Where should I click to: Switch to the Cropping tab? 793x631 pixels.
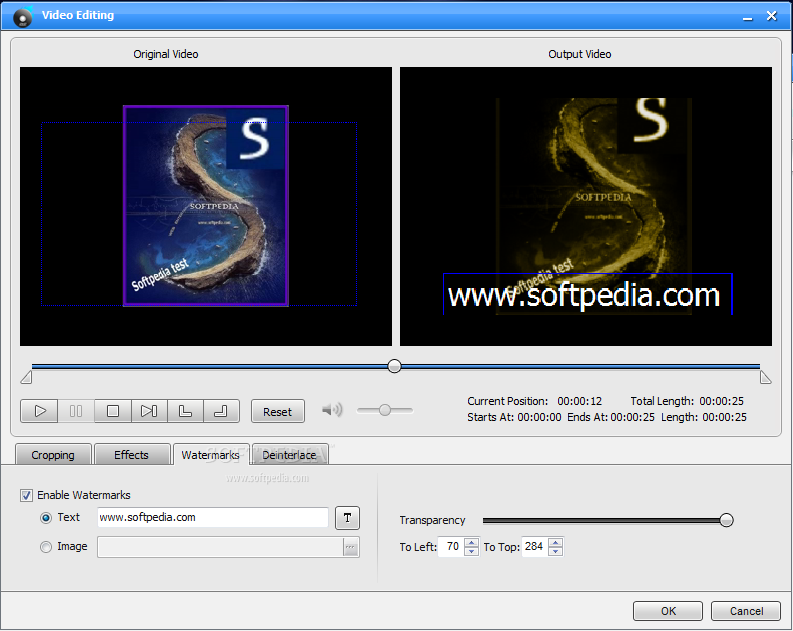pos(53,455)
